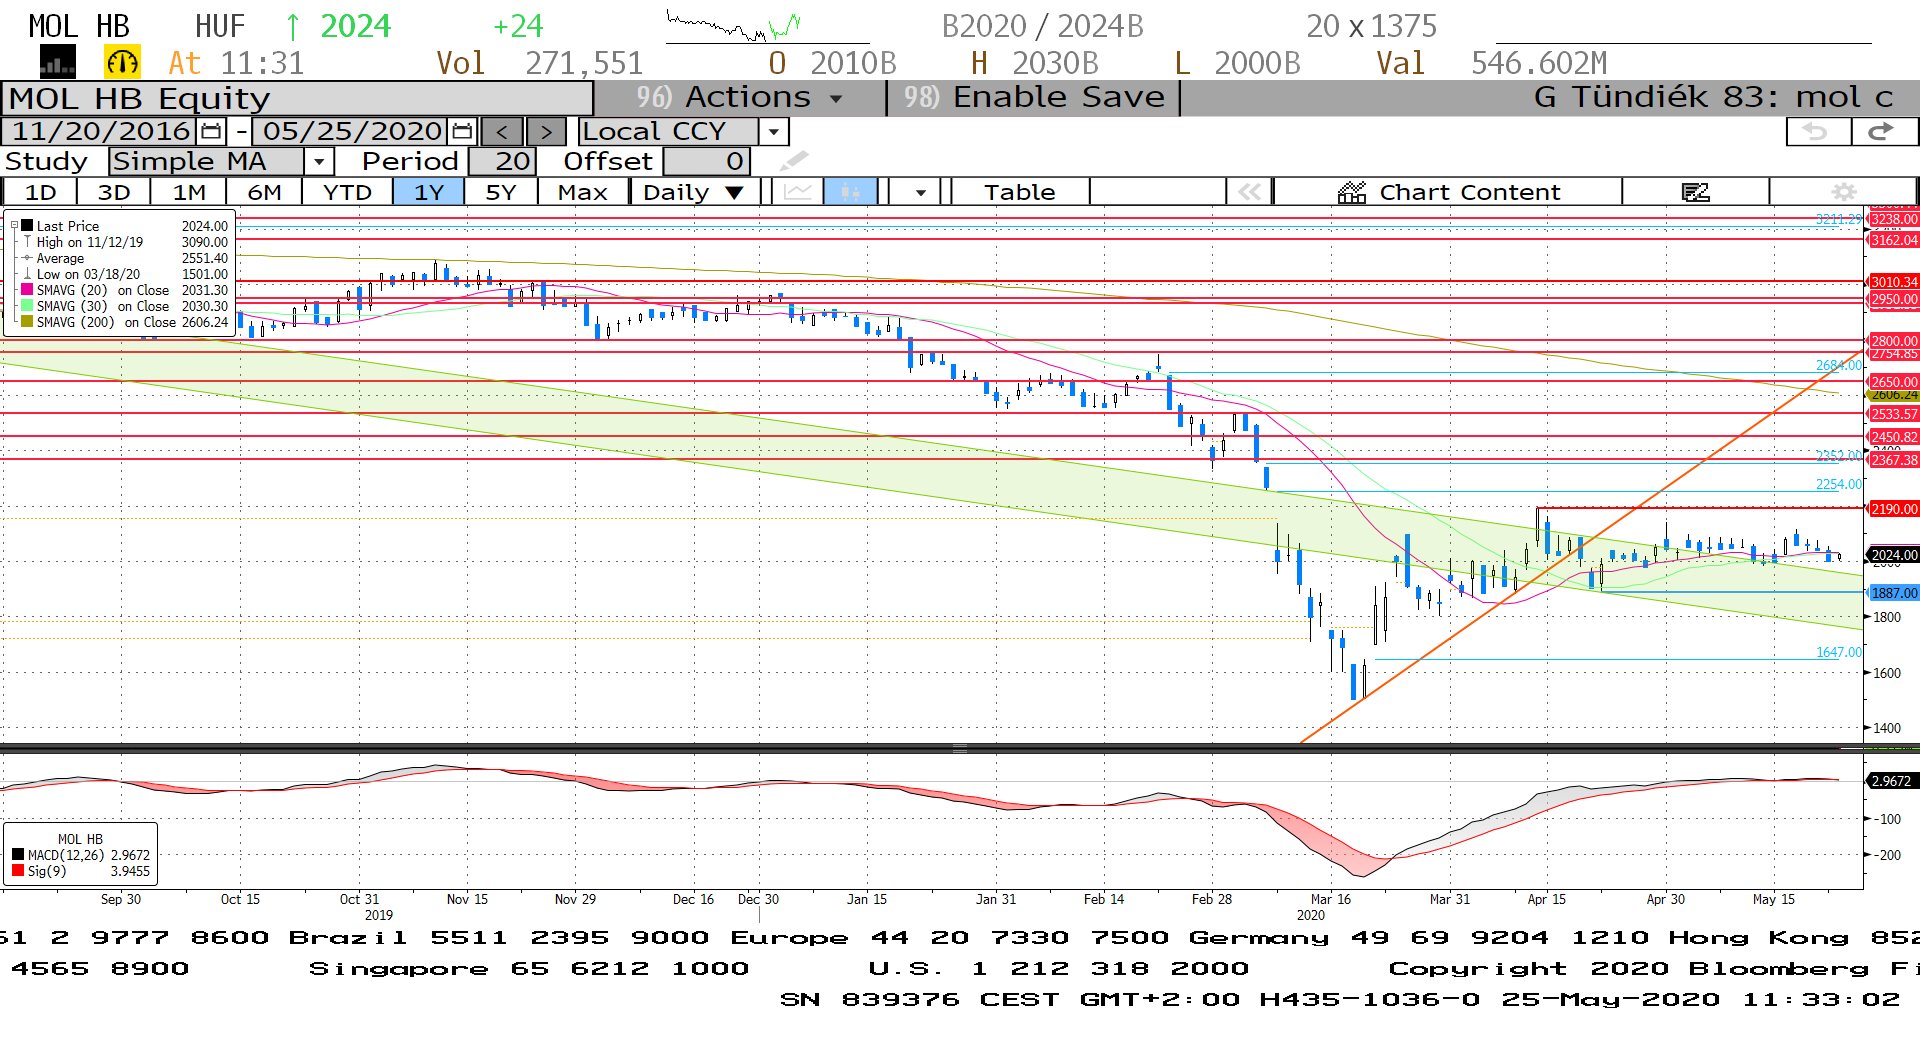Open the Local CCY currency dropdown

(x=773, y=131)
